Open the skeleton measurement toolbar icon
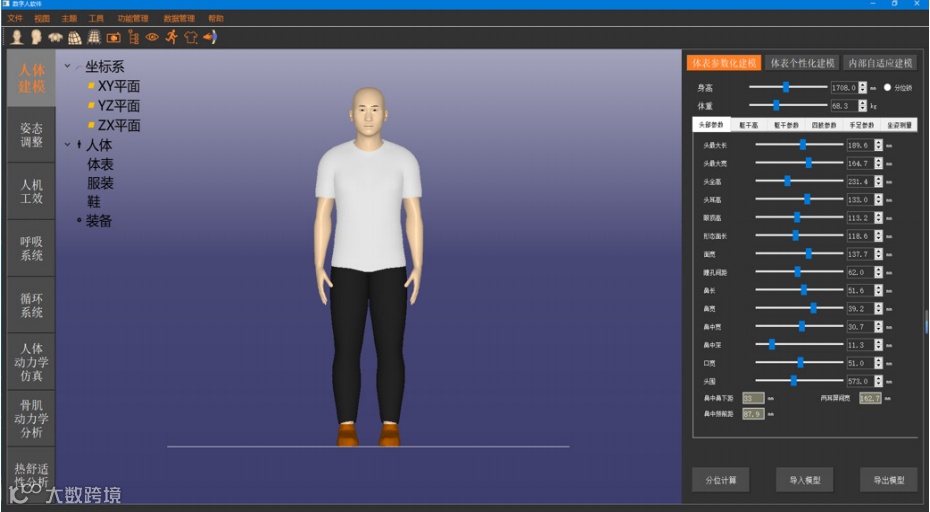The height and width of the screenshot is (512, 930). (133, 38)
